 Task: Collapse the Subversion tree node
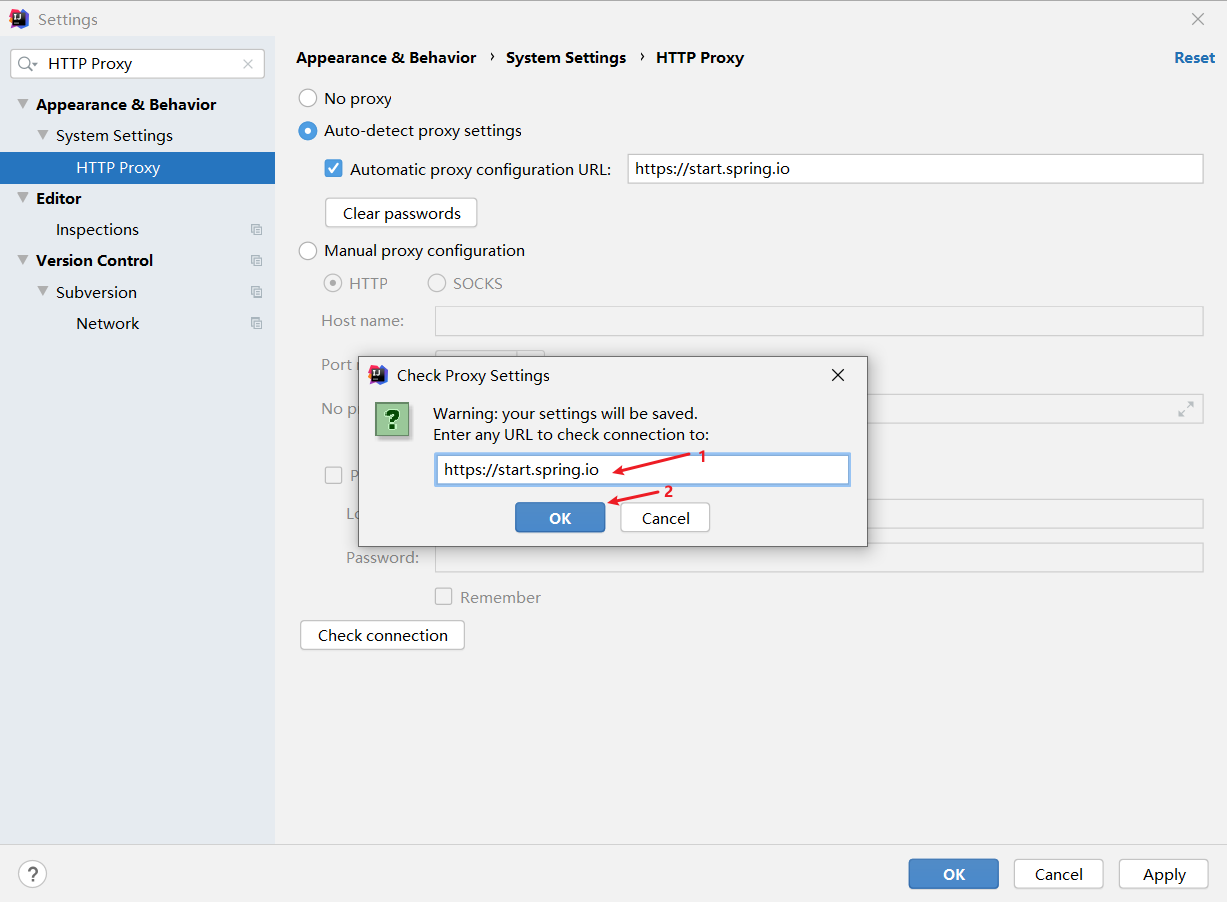click(42, 292)
